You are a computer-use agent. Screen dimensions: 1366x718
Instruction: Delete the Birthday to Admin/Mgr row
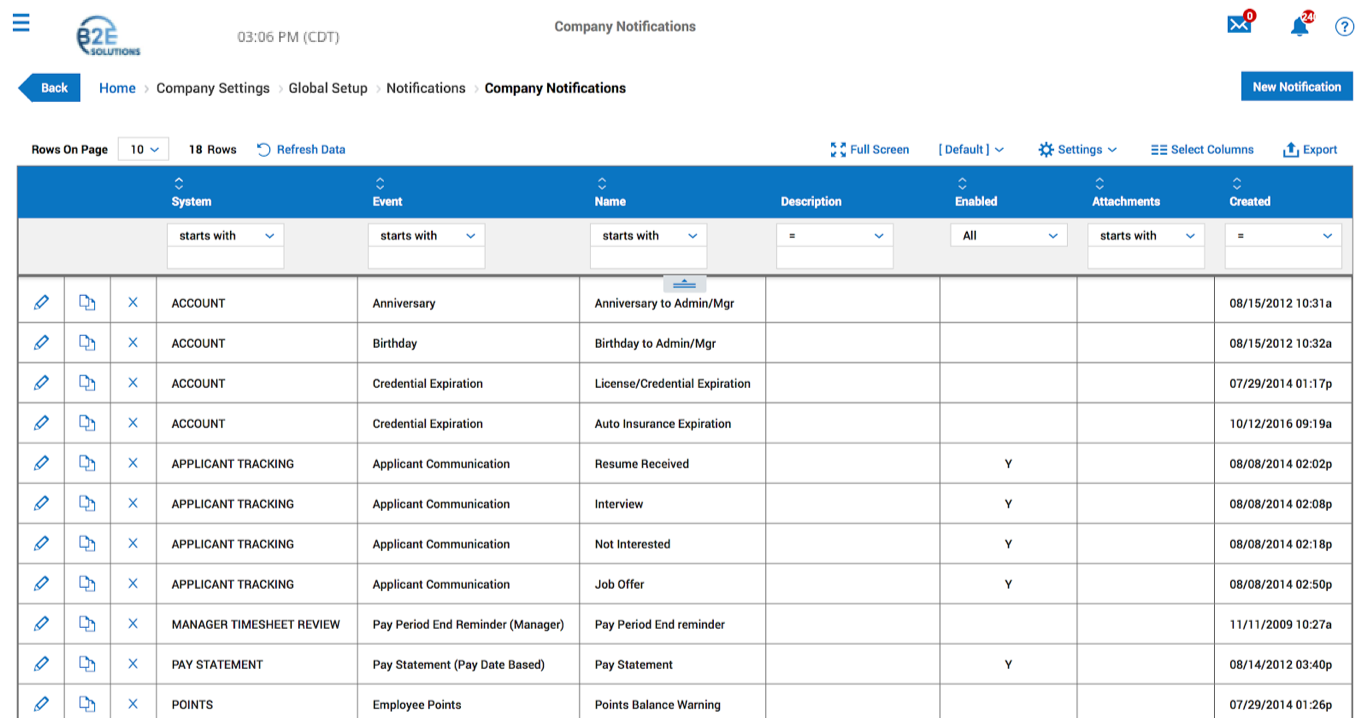(x=133, y=343)
